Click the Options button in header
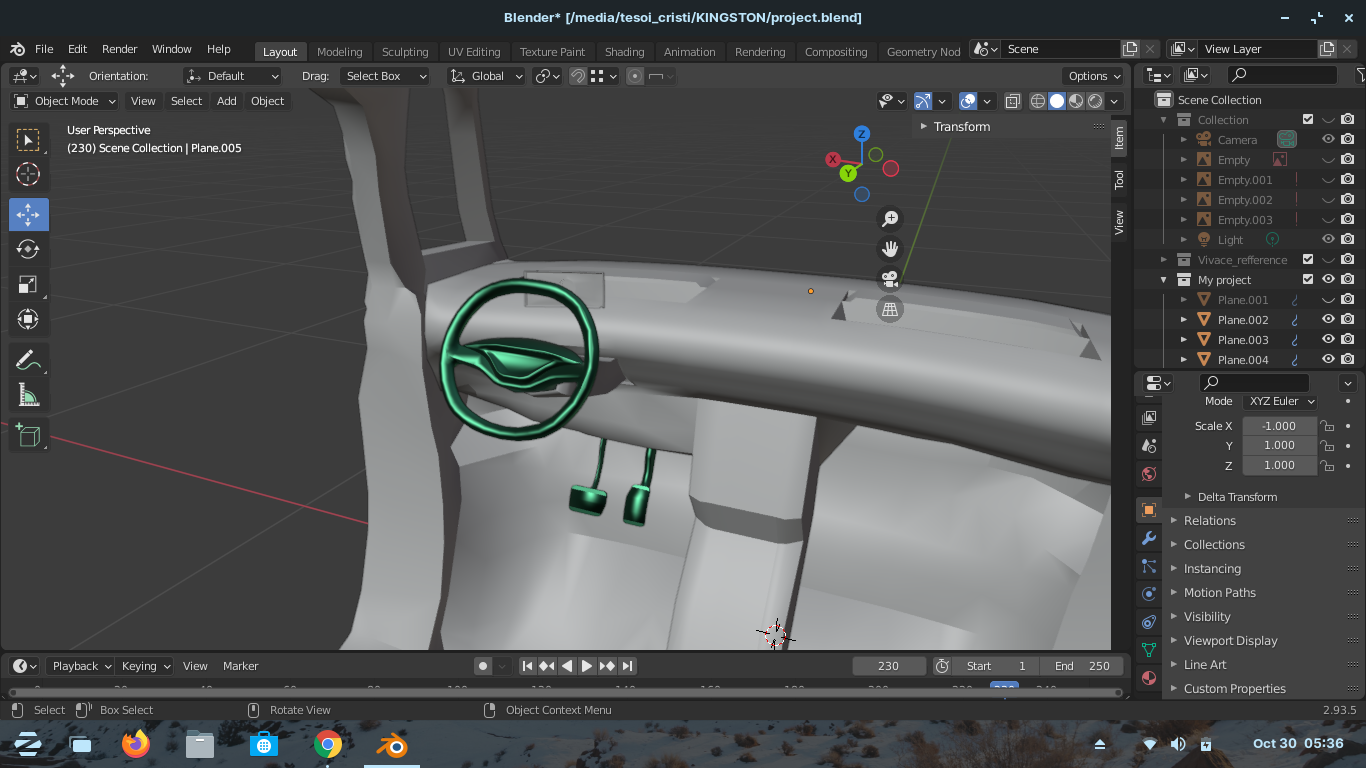1366x768 pixels. tap(1093, 76)
